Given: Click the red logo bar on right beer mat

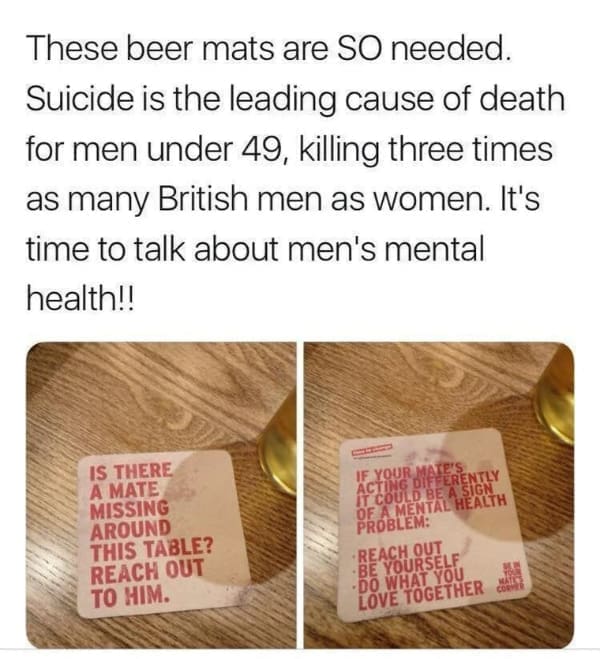Looking at the screenshot, I should 372,450.
